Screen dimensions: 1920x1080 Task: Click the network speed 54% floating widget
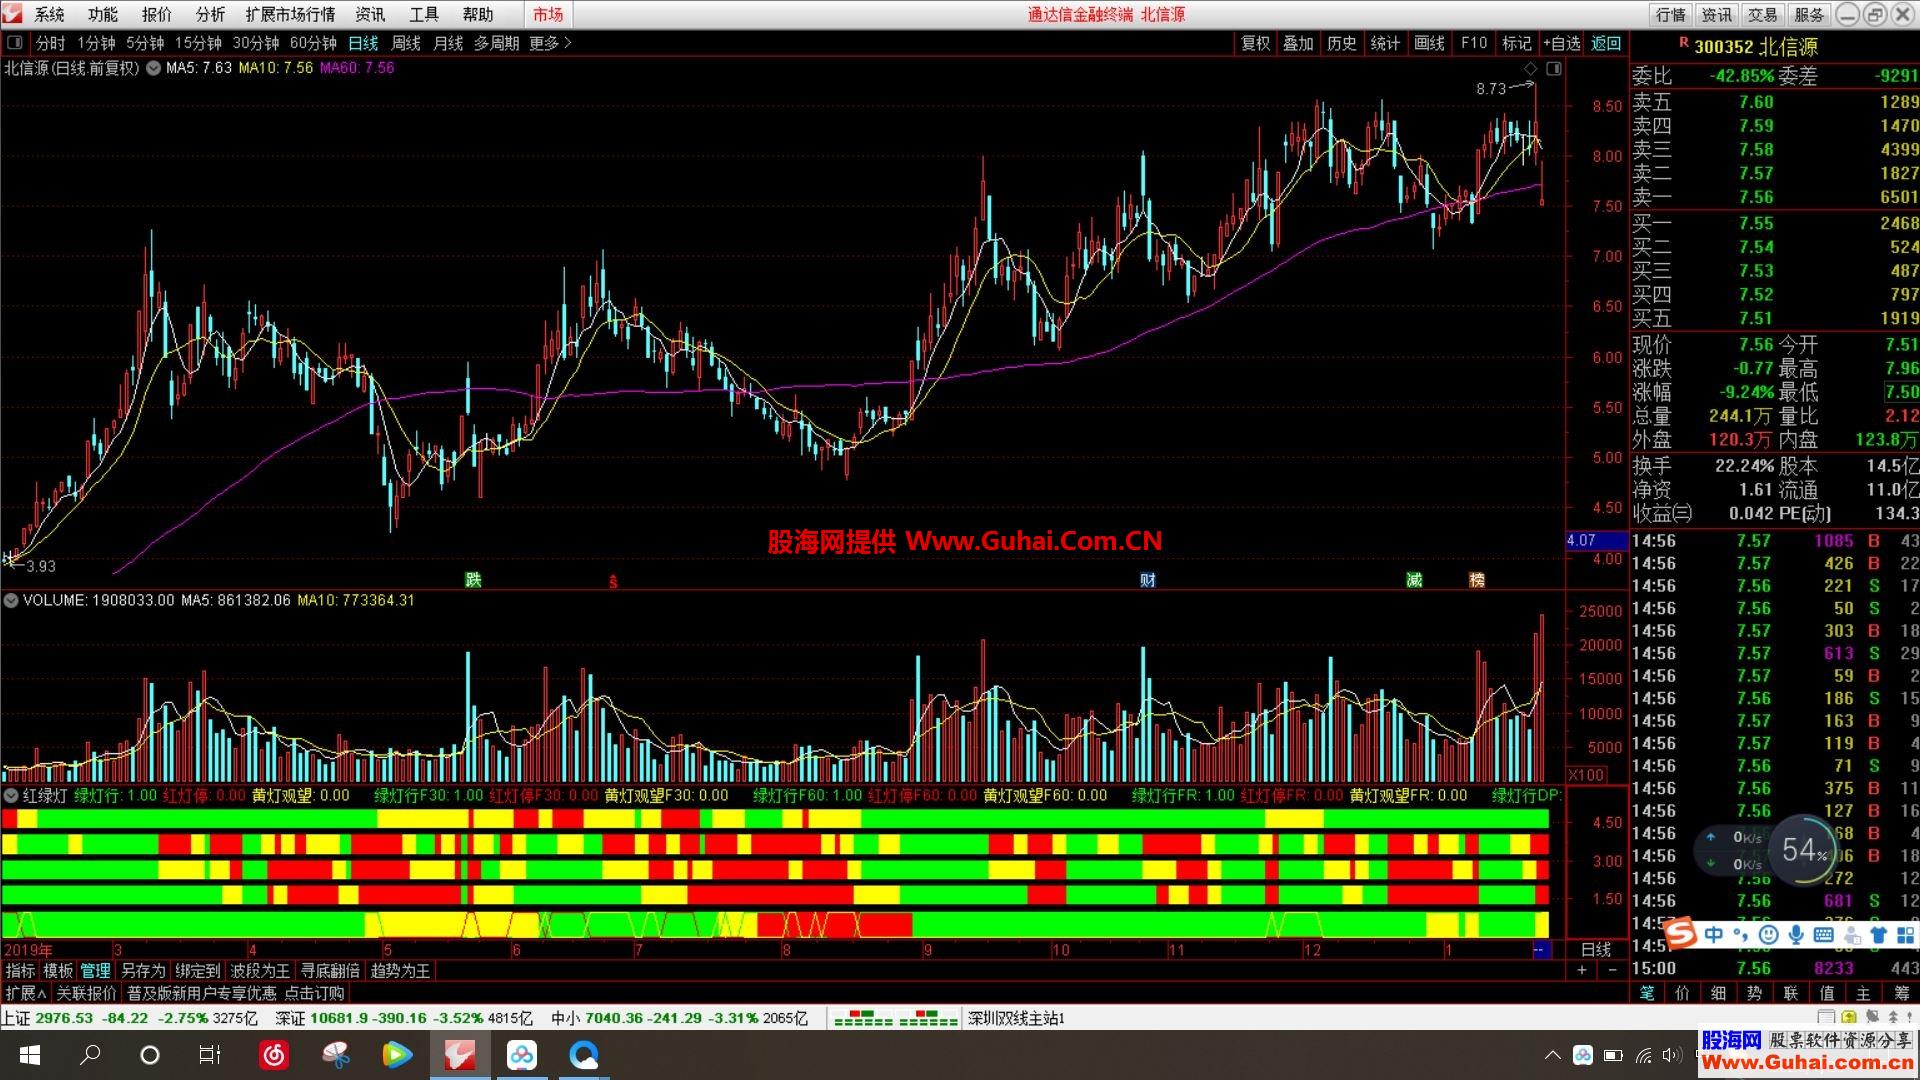point(1804,850)
